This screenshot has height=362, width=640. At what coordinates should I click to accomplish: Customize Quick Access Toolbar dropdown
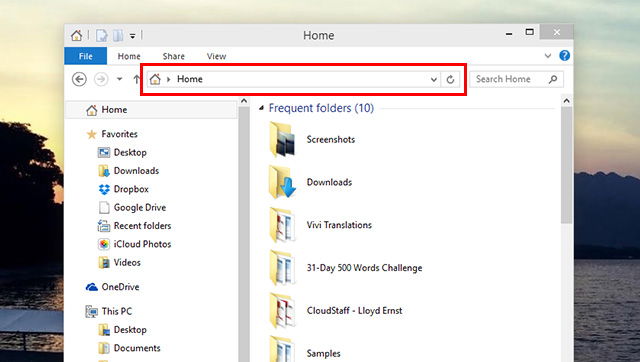pos(133,36)
